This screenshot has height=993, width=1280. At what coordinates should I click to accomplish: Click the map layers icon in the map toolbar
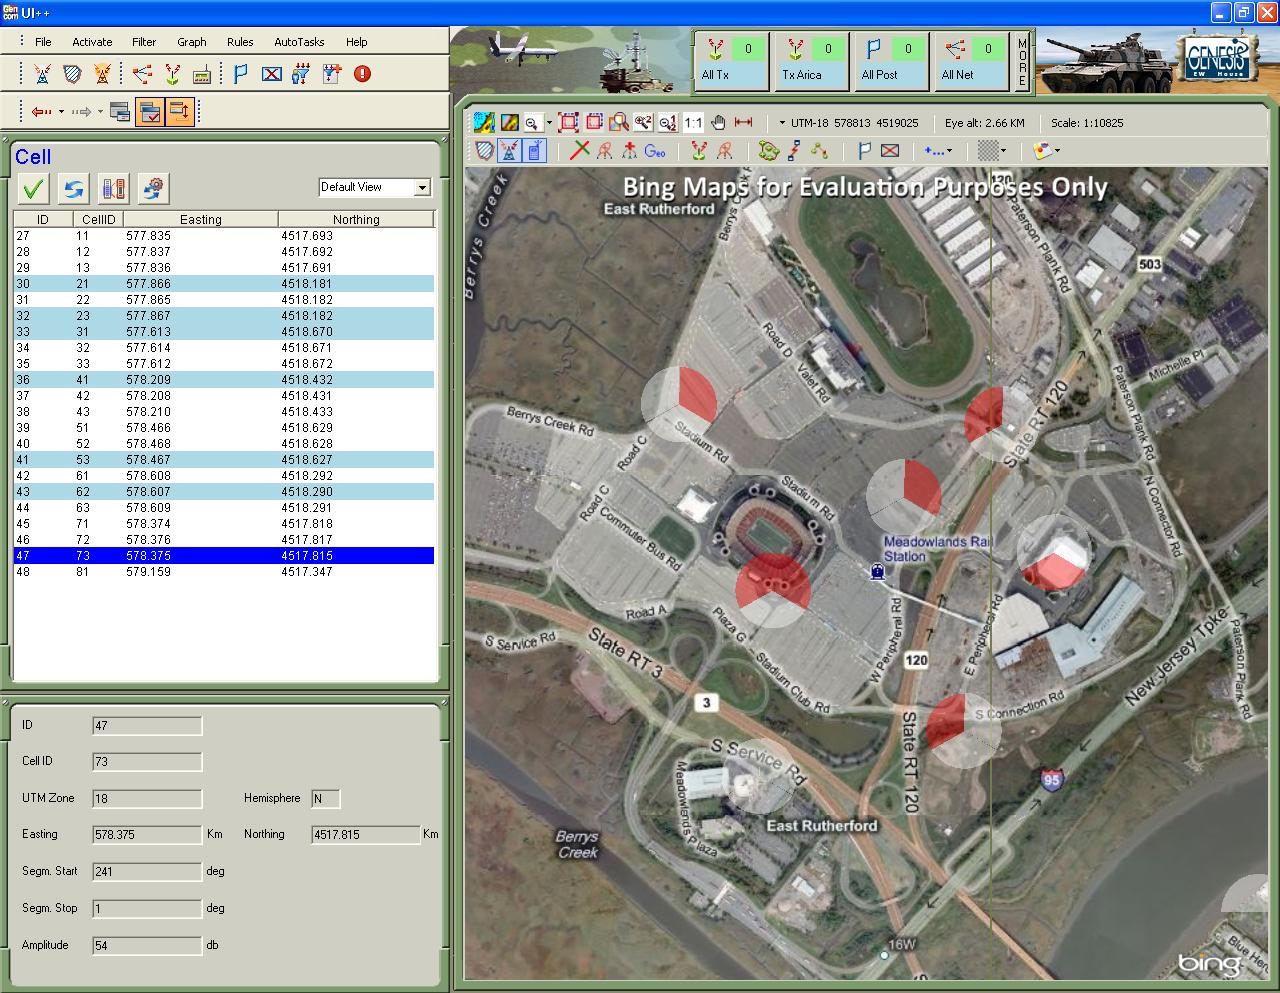[484, 122]
